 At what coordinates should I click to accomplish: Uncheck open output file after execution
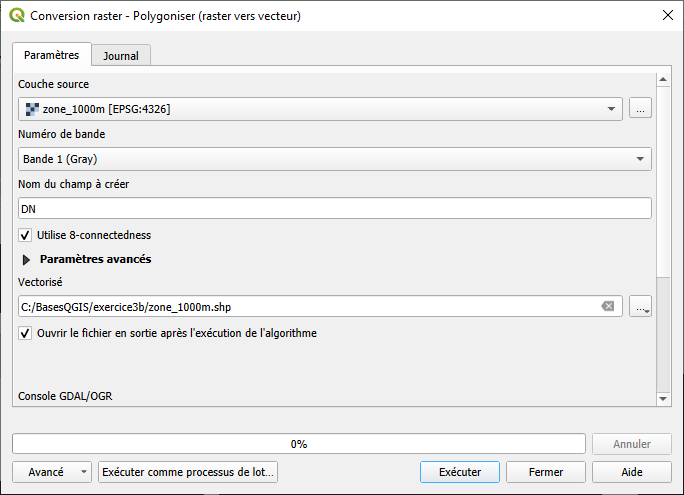click(25, 333)
